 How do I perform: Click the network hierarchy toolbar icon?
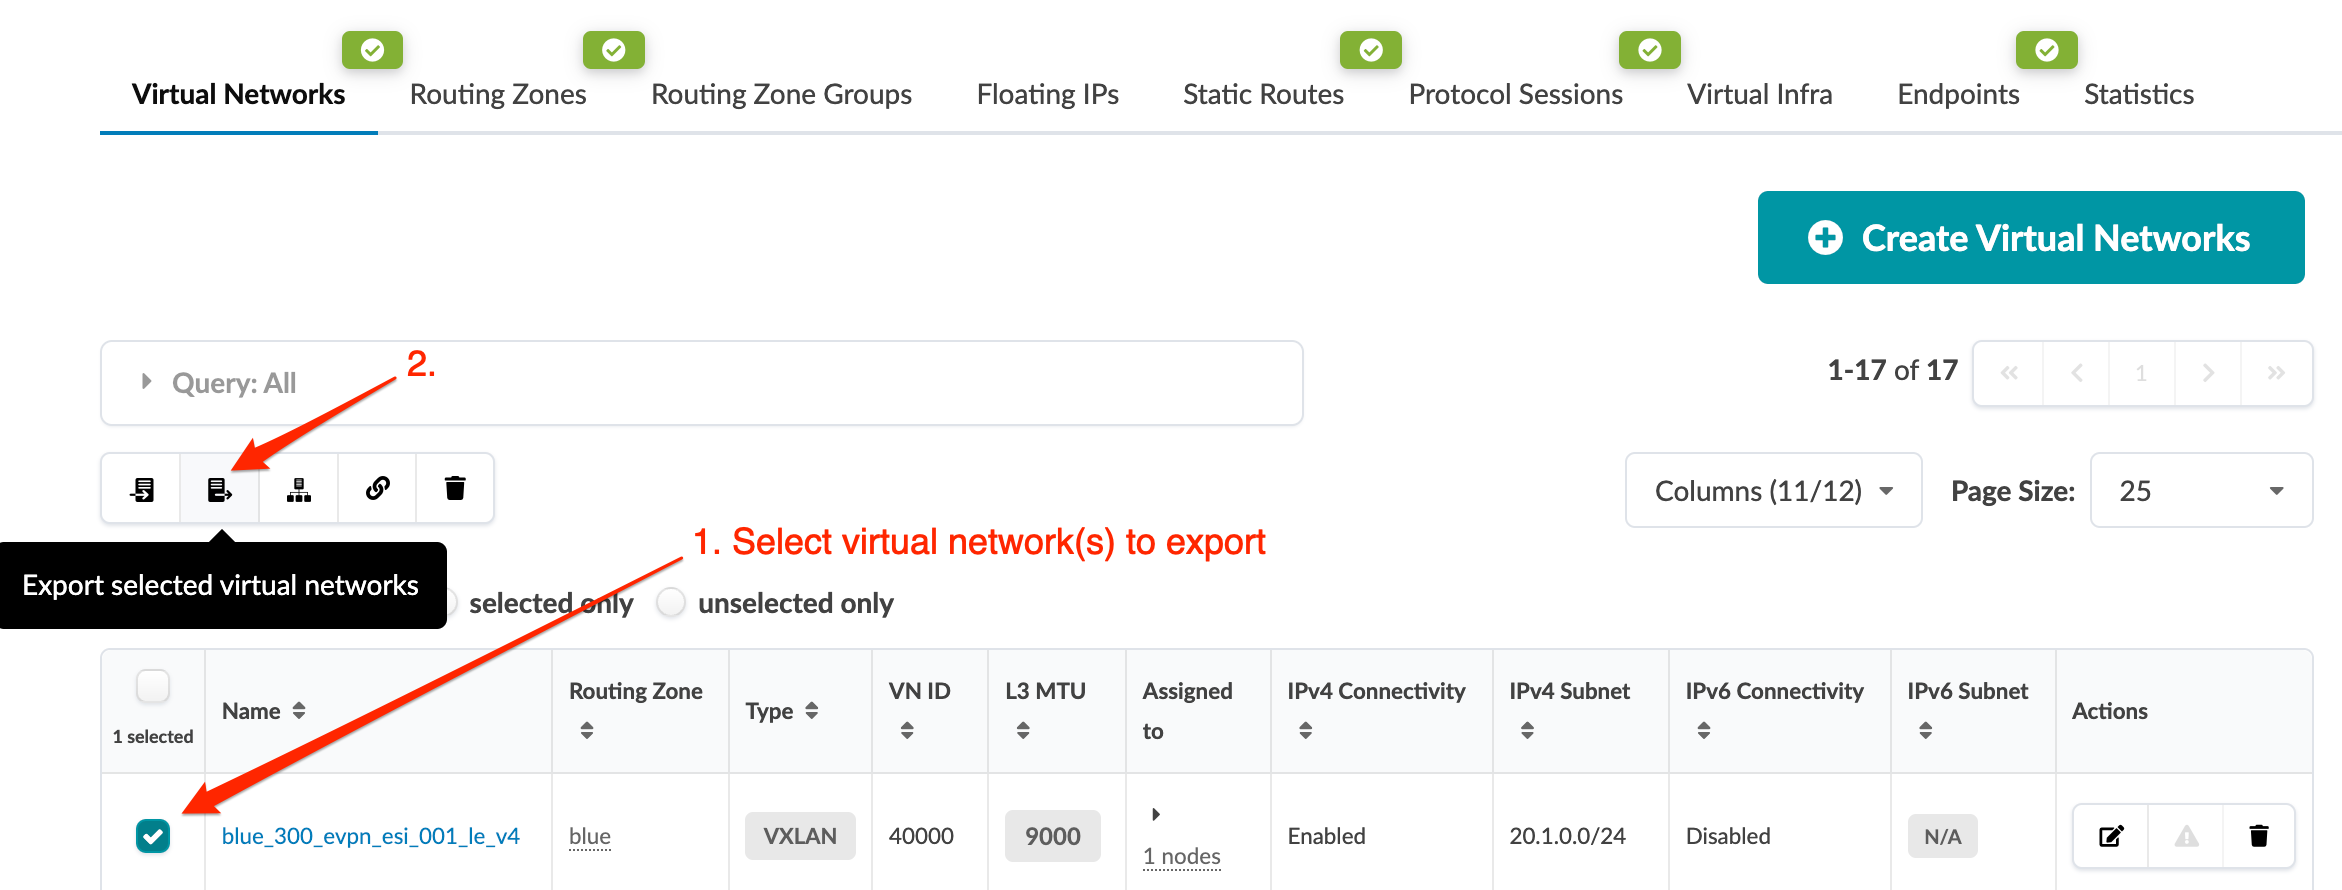coord(298,489)
